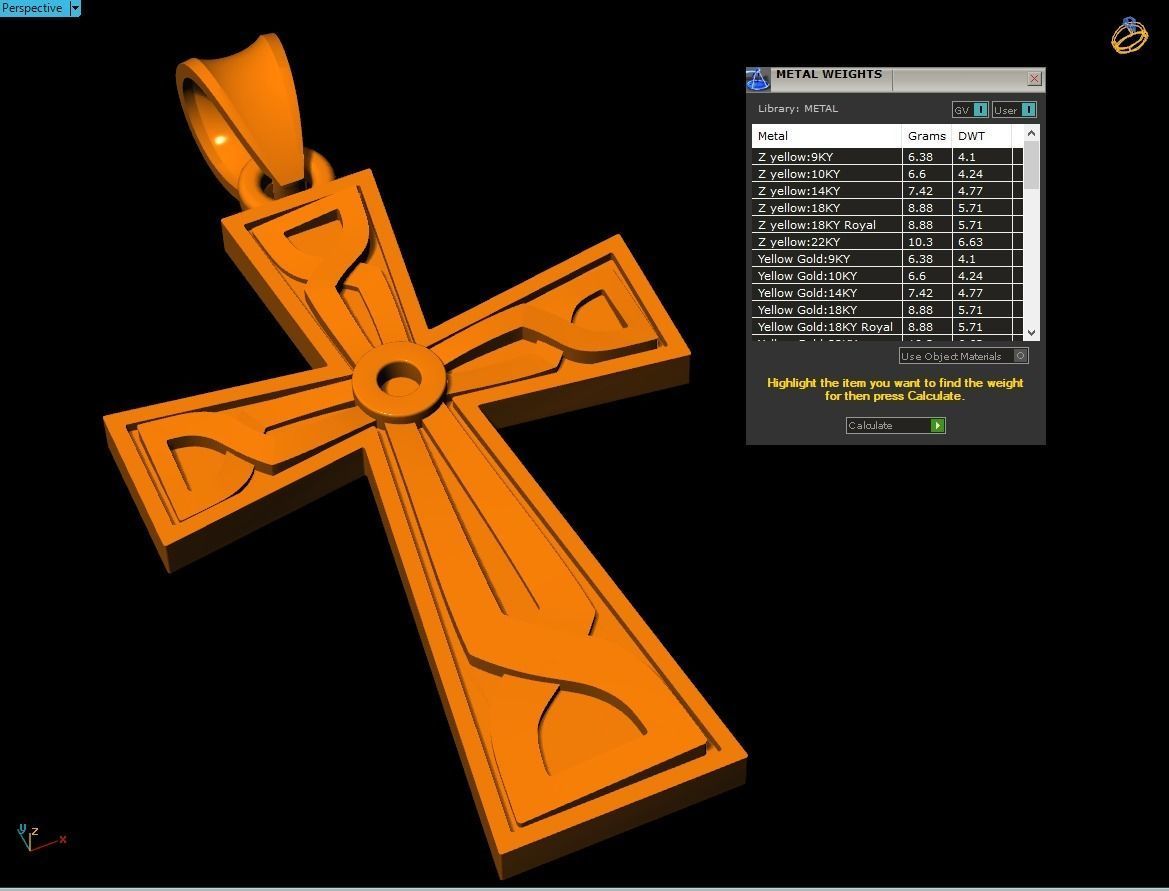Open the Perspective viewport dropdown arrow
The height and width of the screenshot is (891, 1169).
(x=75, y=8)
